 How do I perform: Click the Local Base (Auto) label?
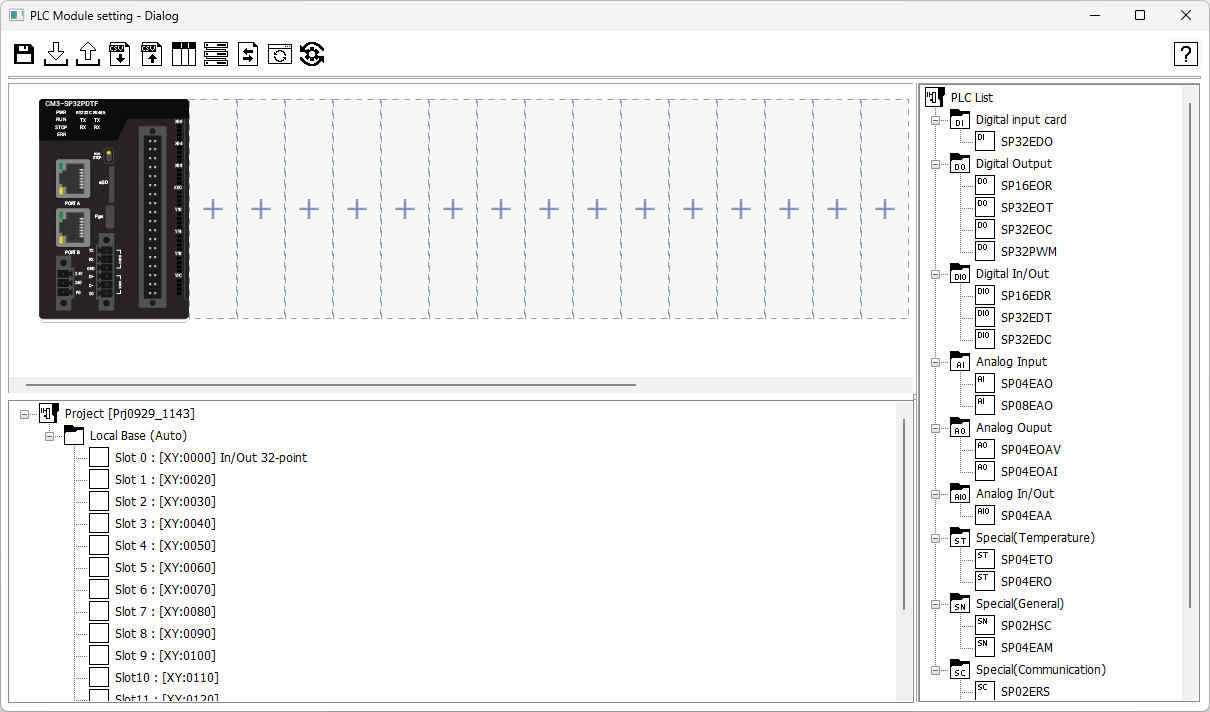pos(138,436)
